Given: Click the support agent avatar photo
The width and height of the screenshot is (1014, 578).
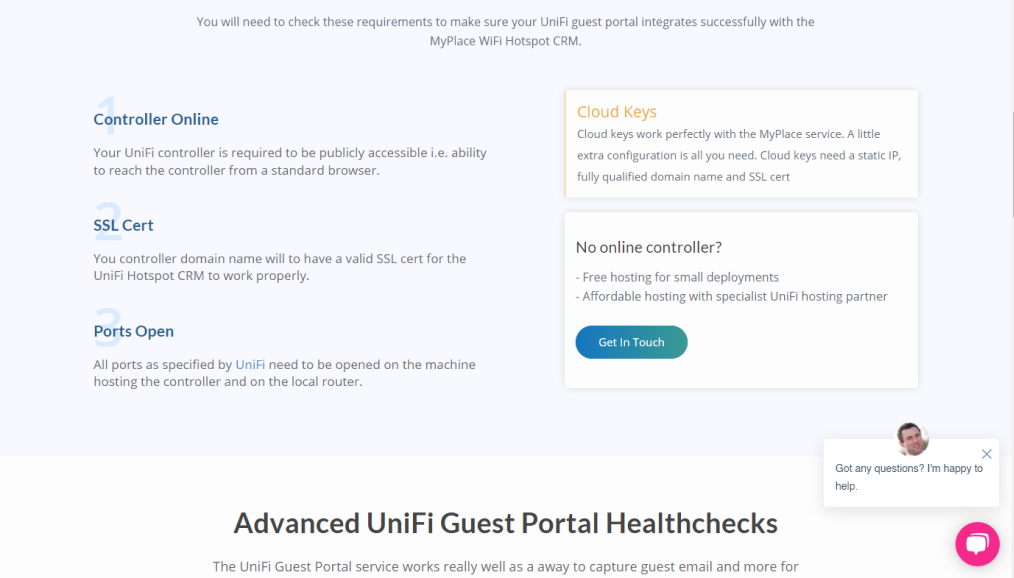Looking at the screenshot, I should tap(912, 439).
